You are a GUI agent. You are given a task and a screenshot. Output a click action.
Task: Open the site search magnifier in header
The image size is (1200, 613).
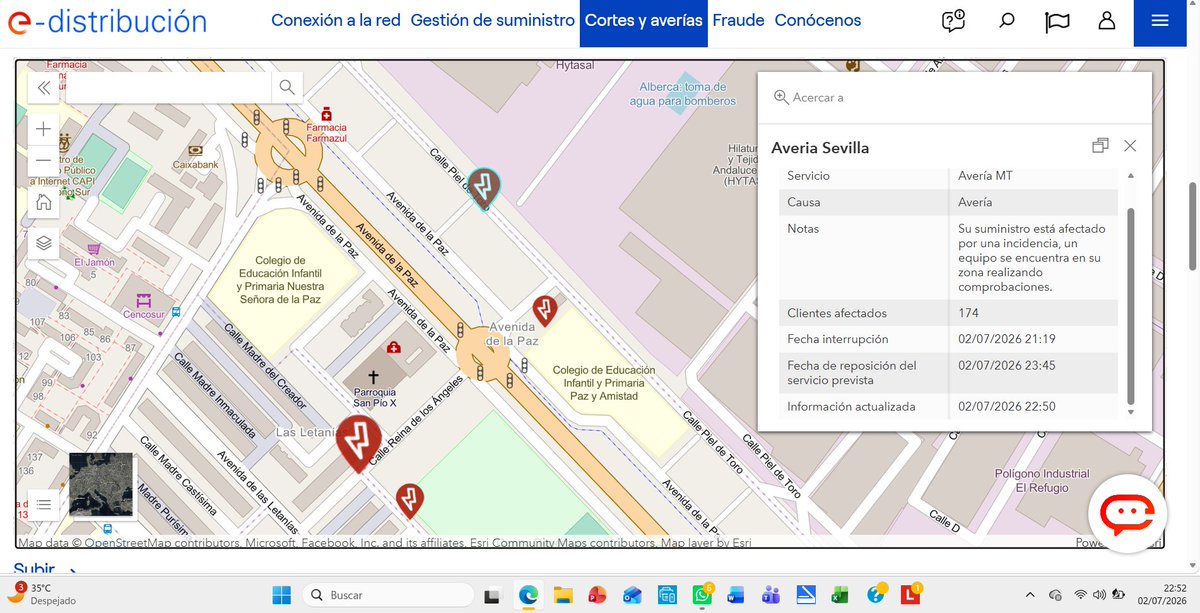tap(1007, 21)
